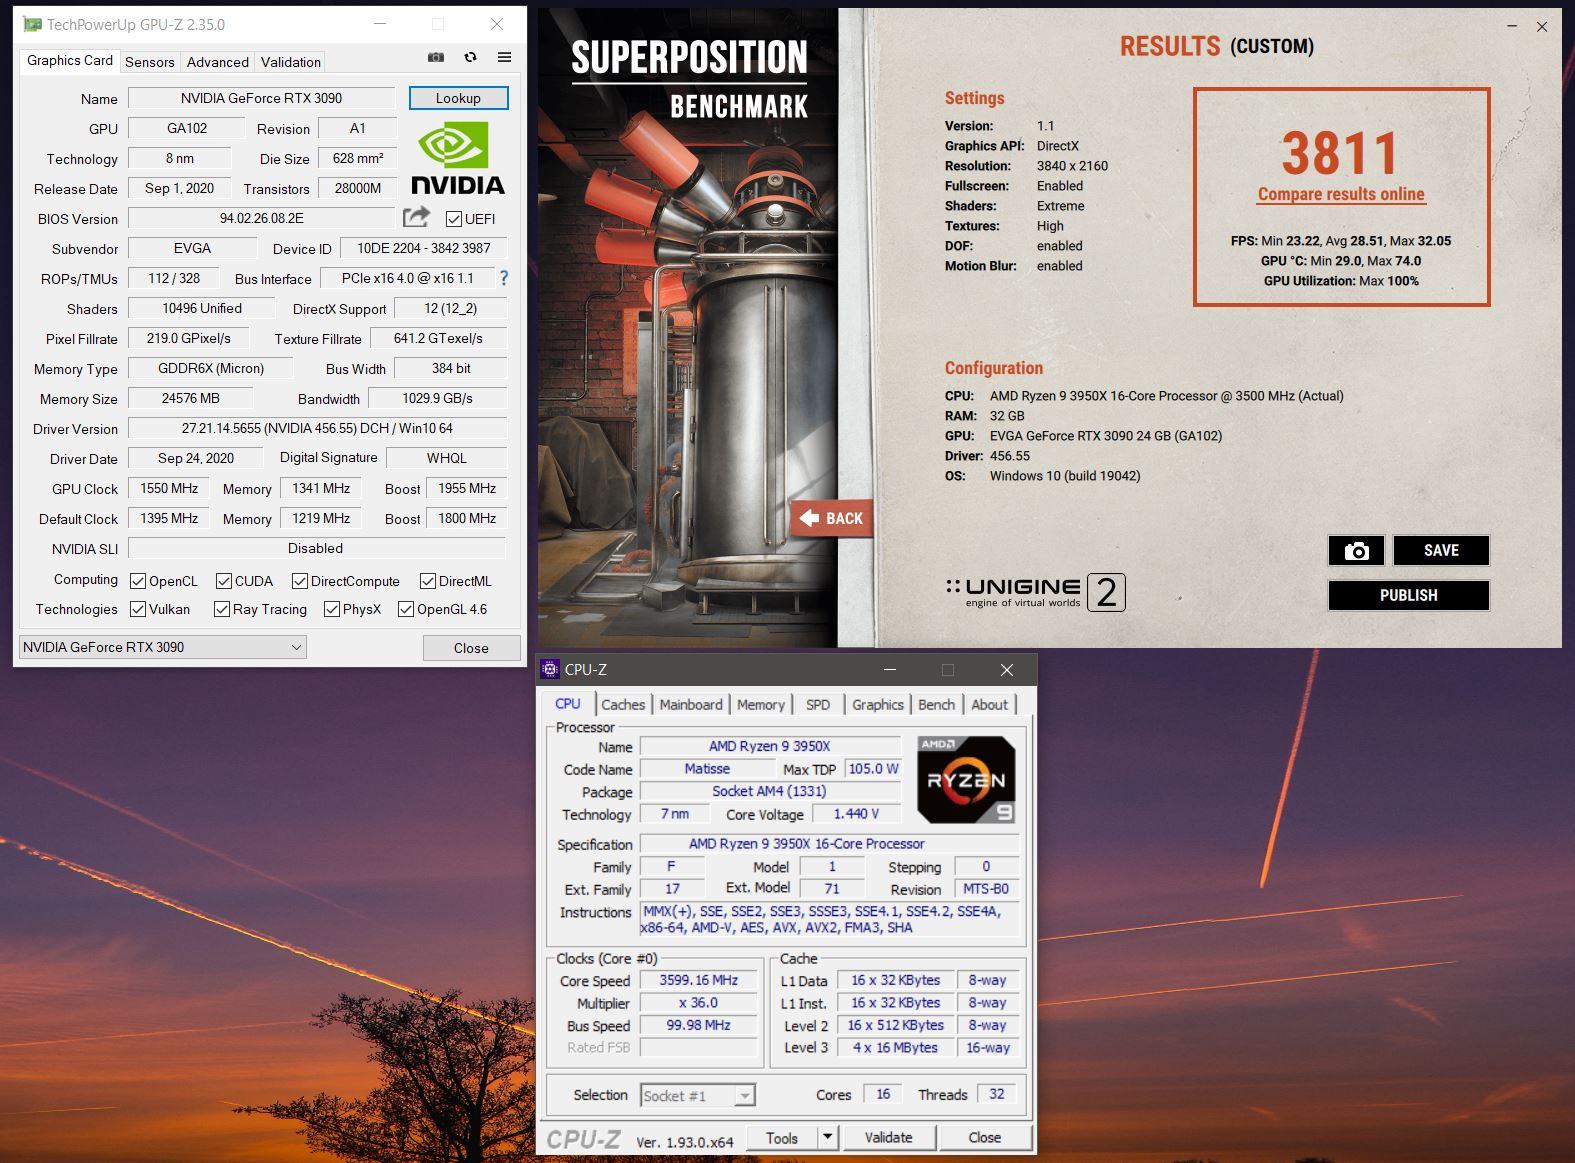Click the Ryzen 9 logo in CPU-Z
Image resolution: width=1575 pixels, height=1163 pixels.
pos(966,780)
